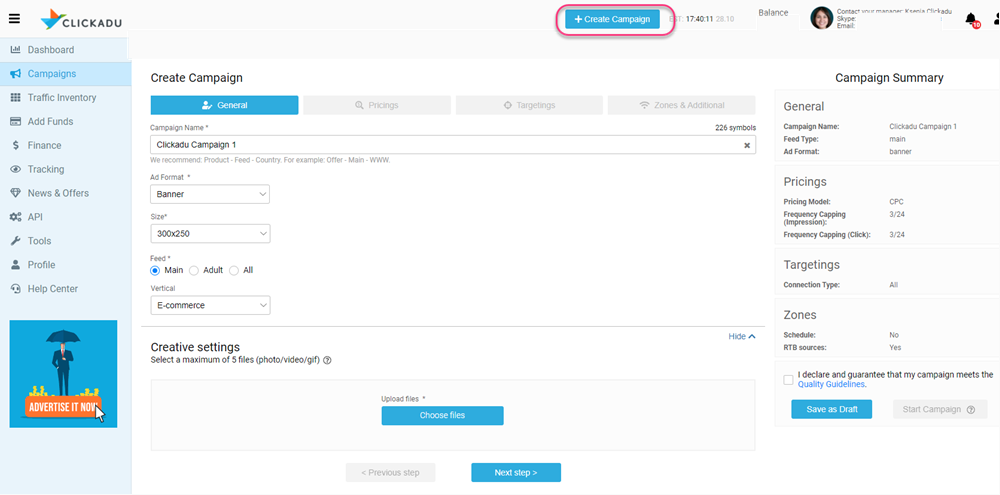Check the Quality Guidelines declaration checkbox
The image size is (1000, 495).
click(x=789, y=379)
